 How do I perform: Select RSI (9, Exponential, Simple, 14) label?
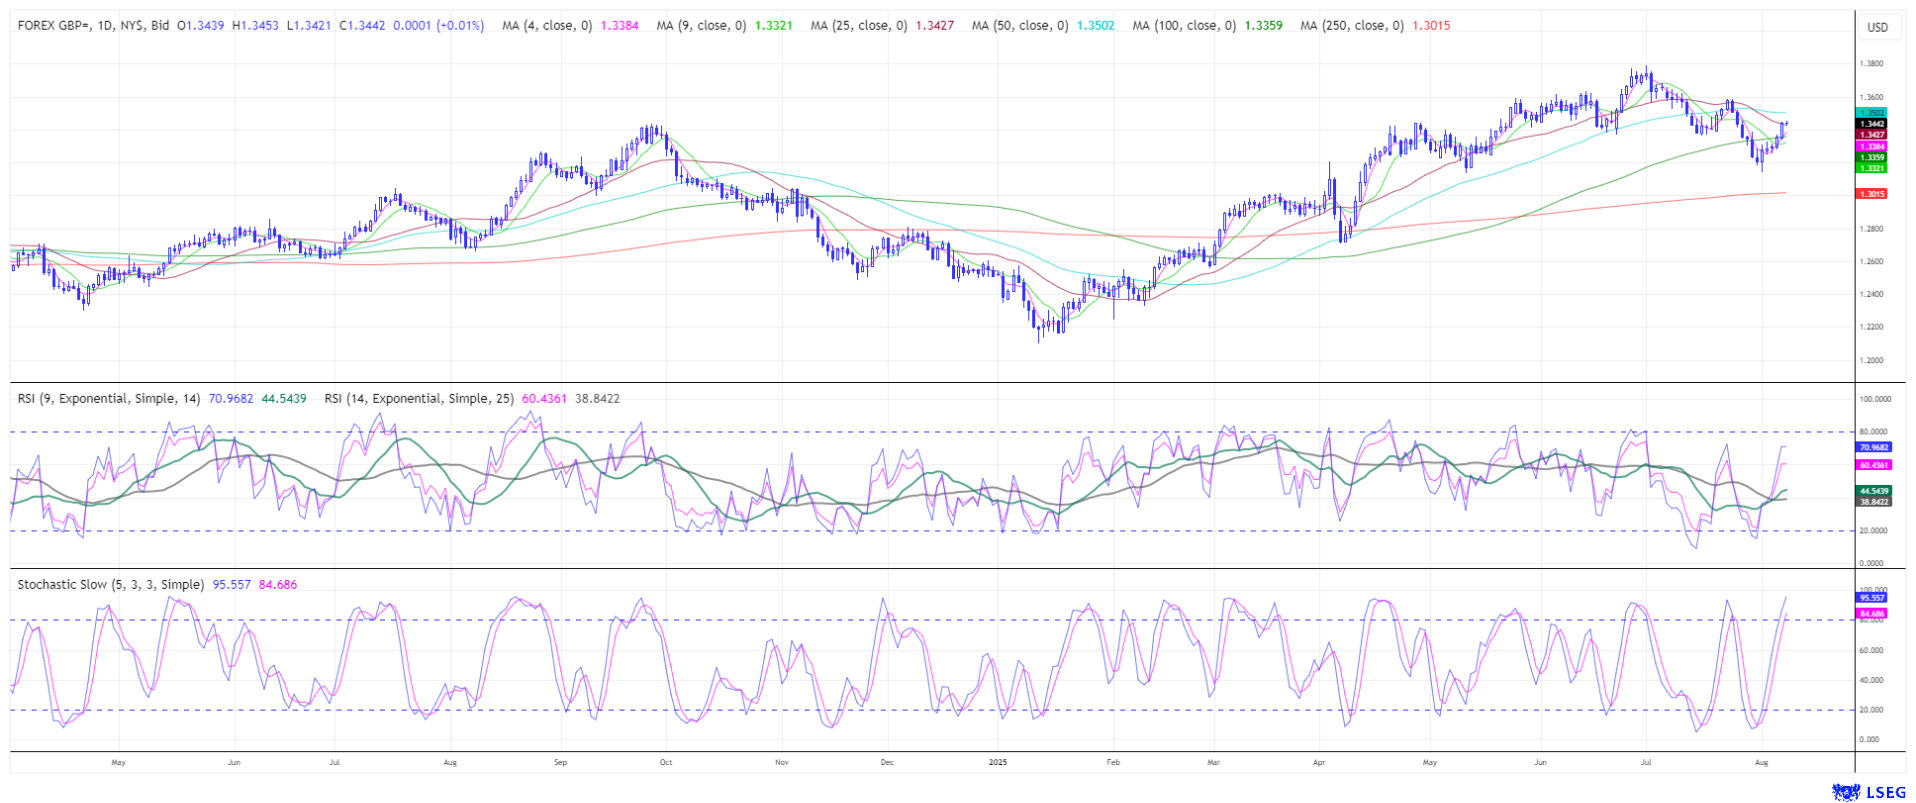point(108,398)
